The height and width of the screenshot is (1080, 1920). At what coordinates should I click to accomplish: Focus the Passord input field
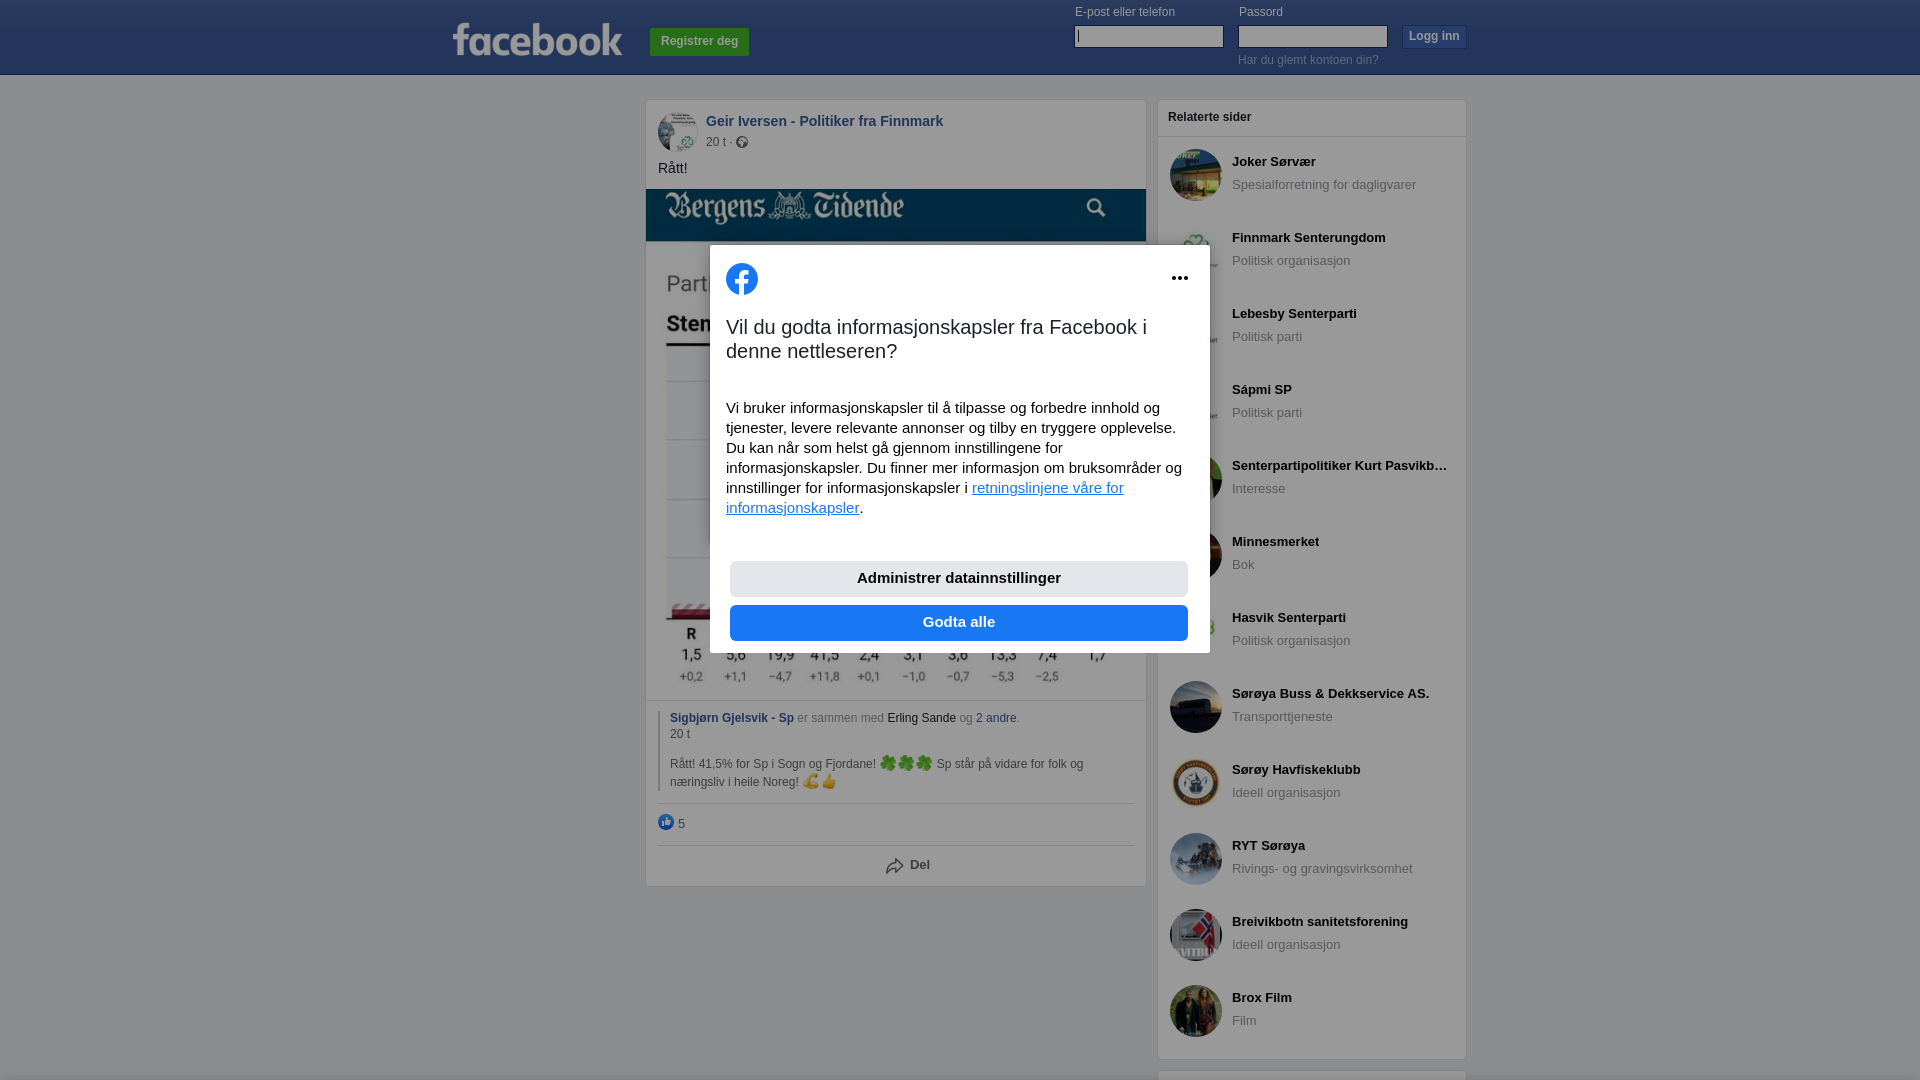[1313, 37]
